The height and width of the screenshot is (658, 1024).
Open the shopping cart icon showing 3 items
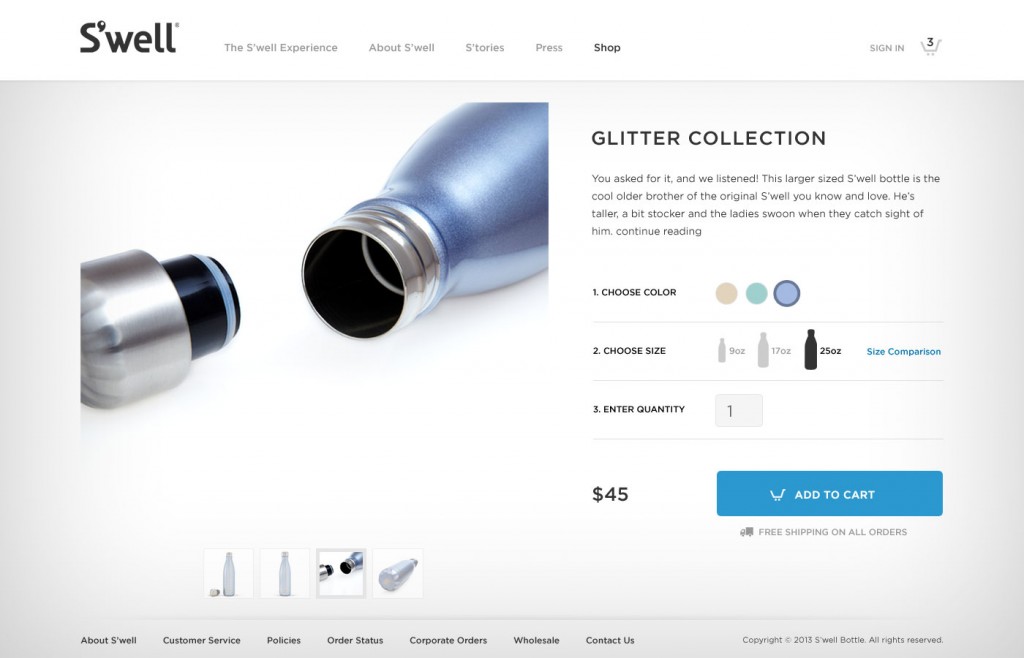point(931,46)
